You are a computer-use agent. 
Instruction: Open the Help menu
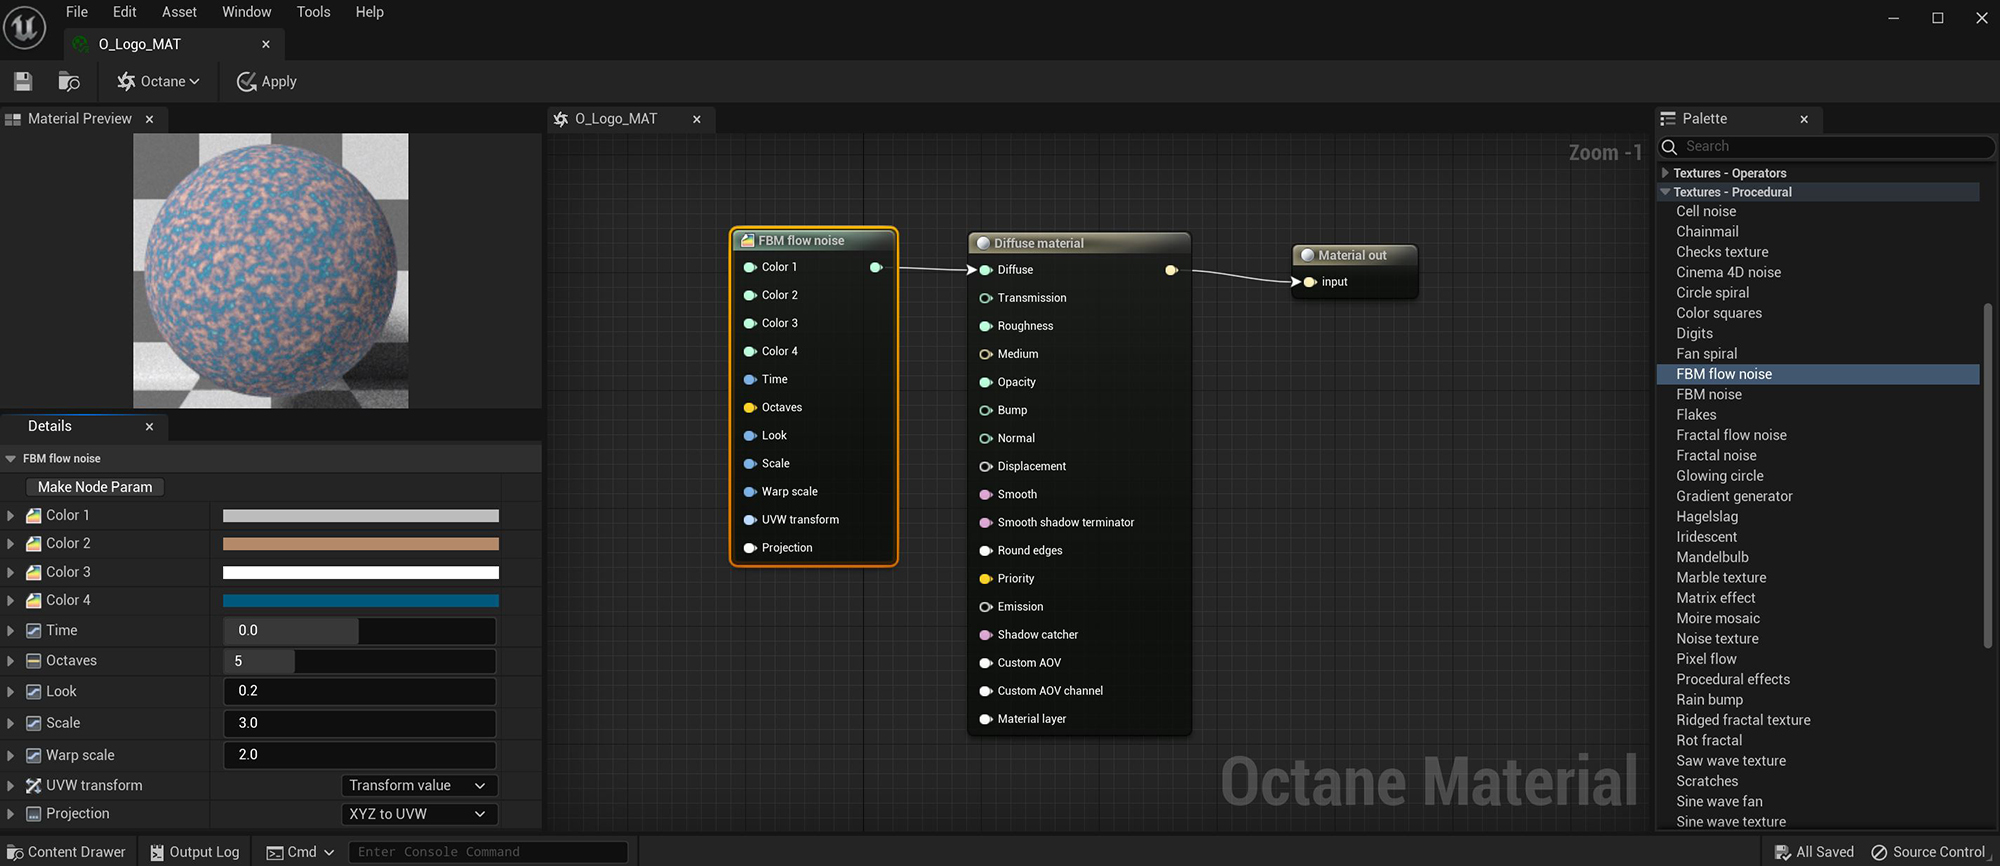(x=369, y=12)
